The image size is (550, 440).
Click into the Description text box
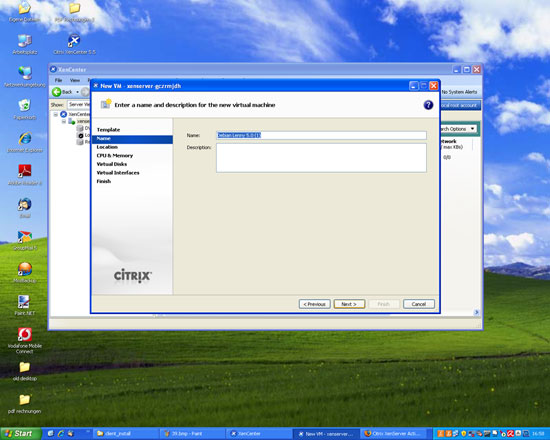pos(321,158)
